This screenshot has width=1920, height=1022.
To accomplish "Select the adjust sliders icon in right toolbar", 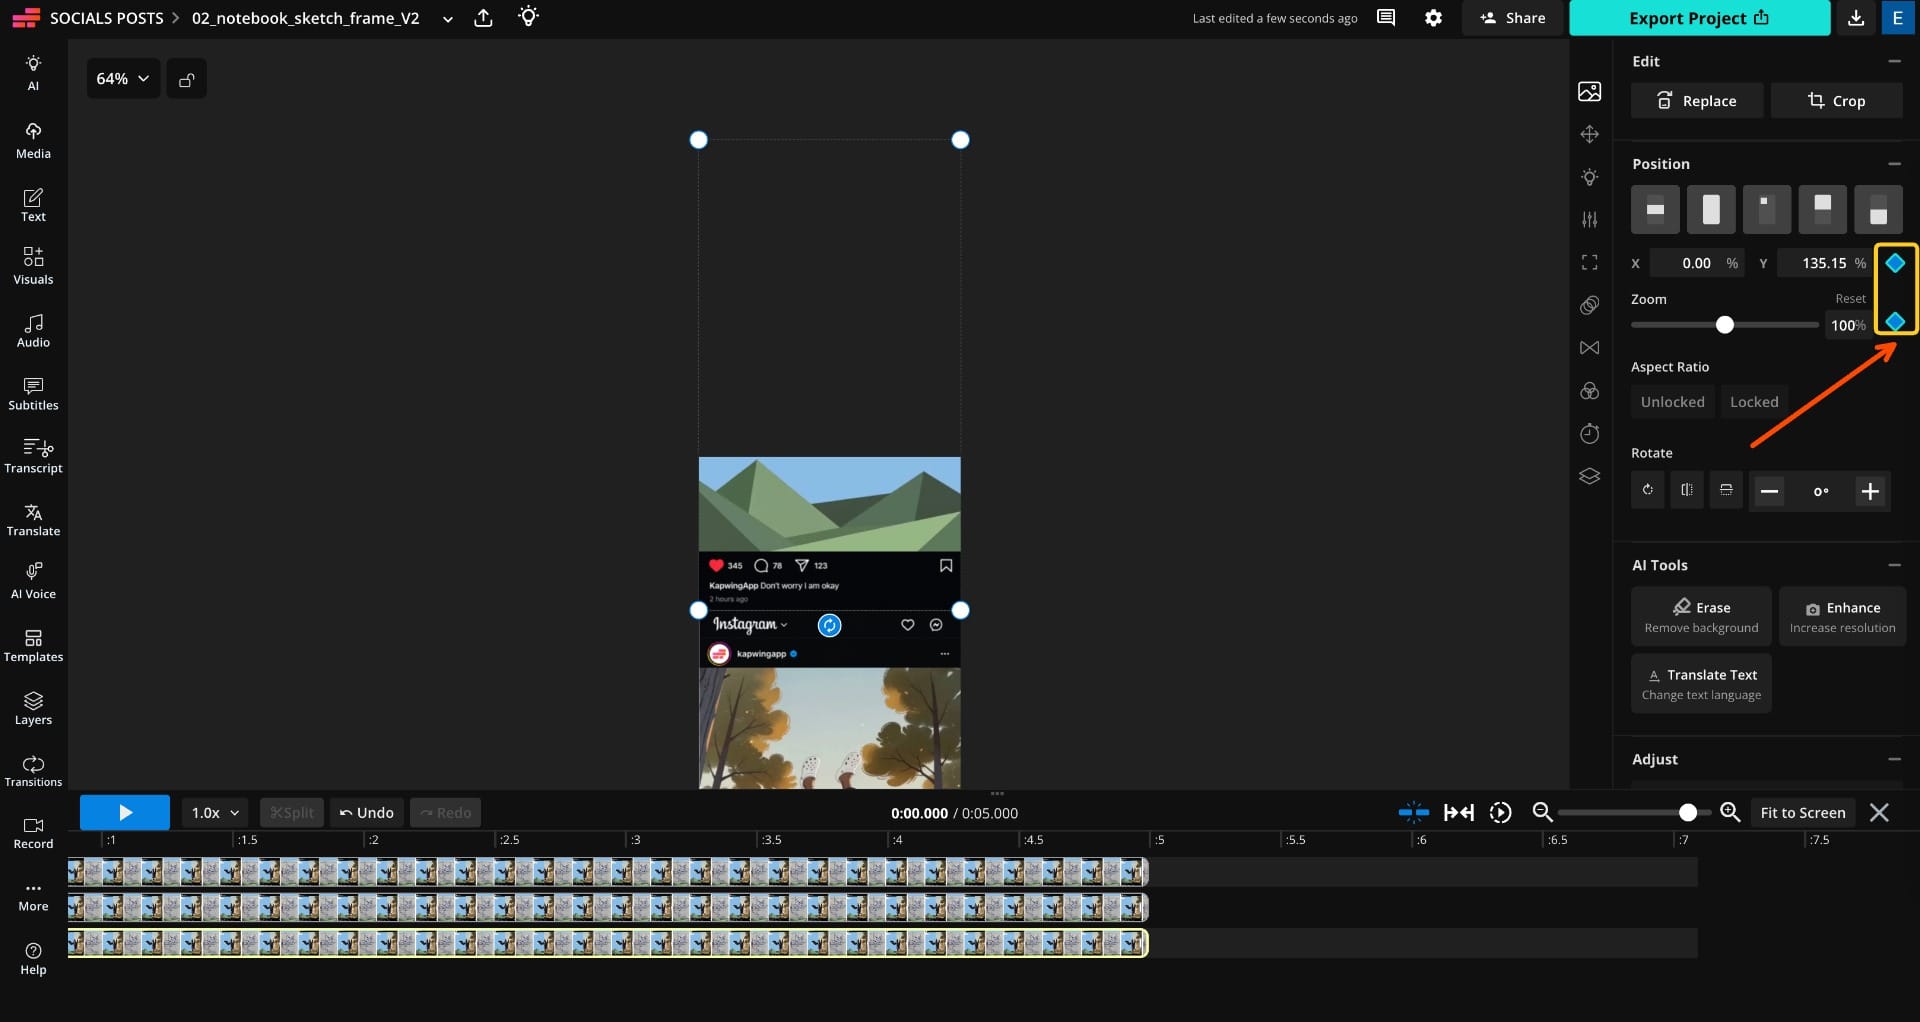I will tap(1590, 219).
